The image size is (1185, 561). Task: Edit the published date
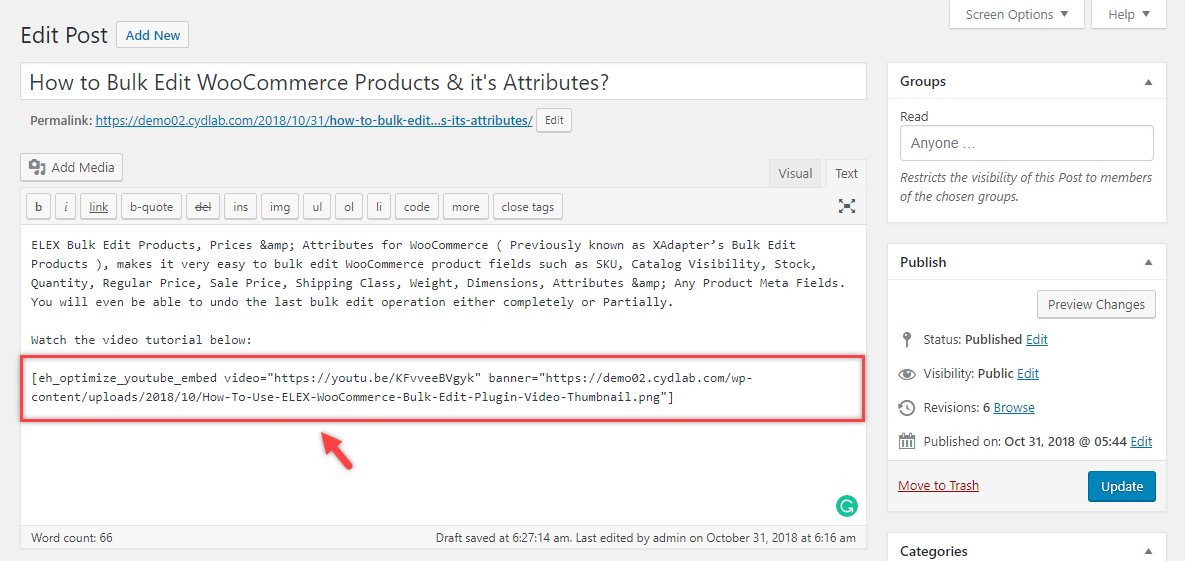[1141, 442]
